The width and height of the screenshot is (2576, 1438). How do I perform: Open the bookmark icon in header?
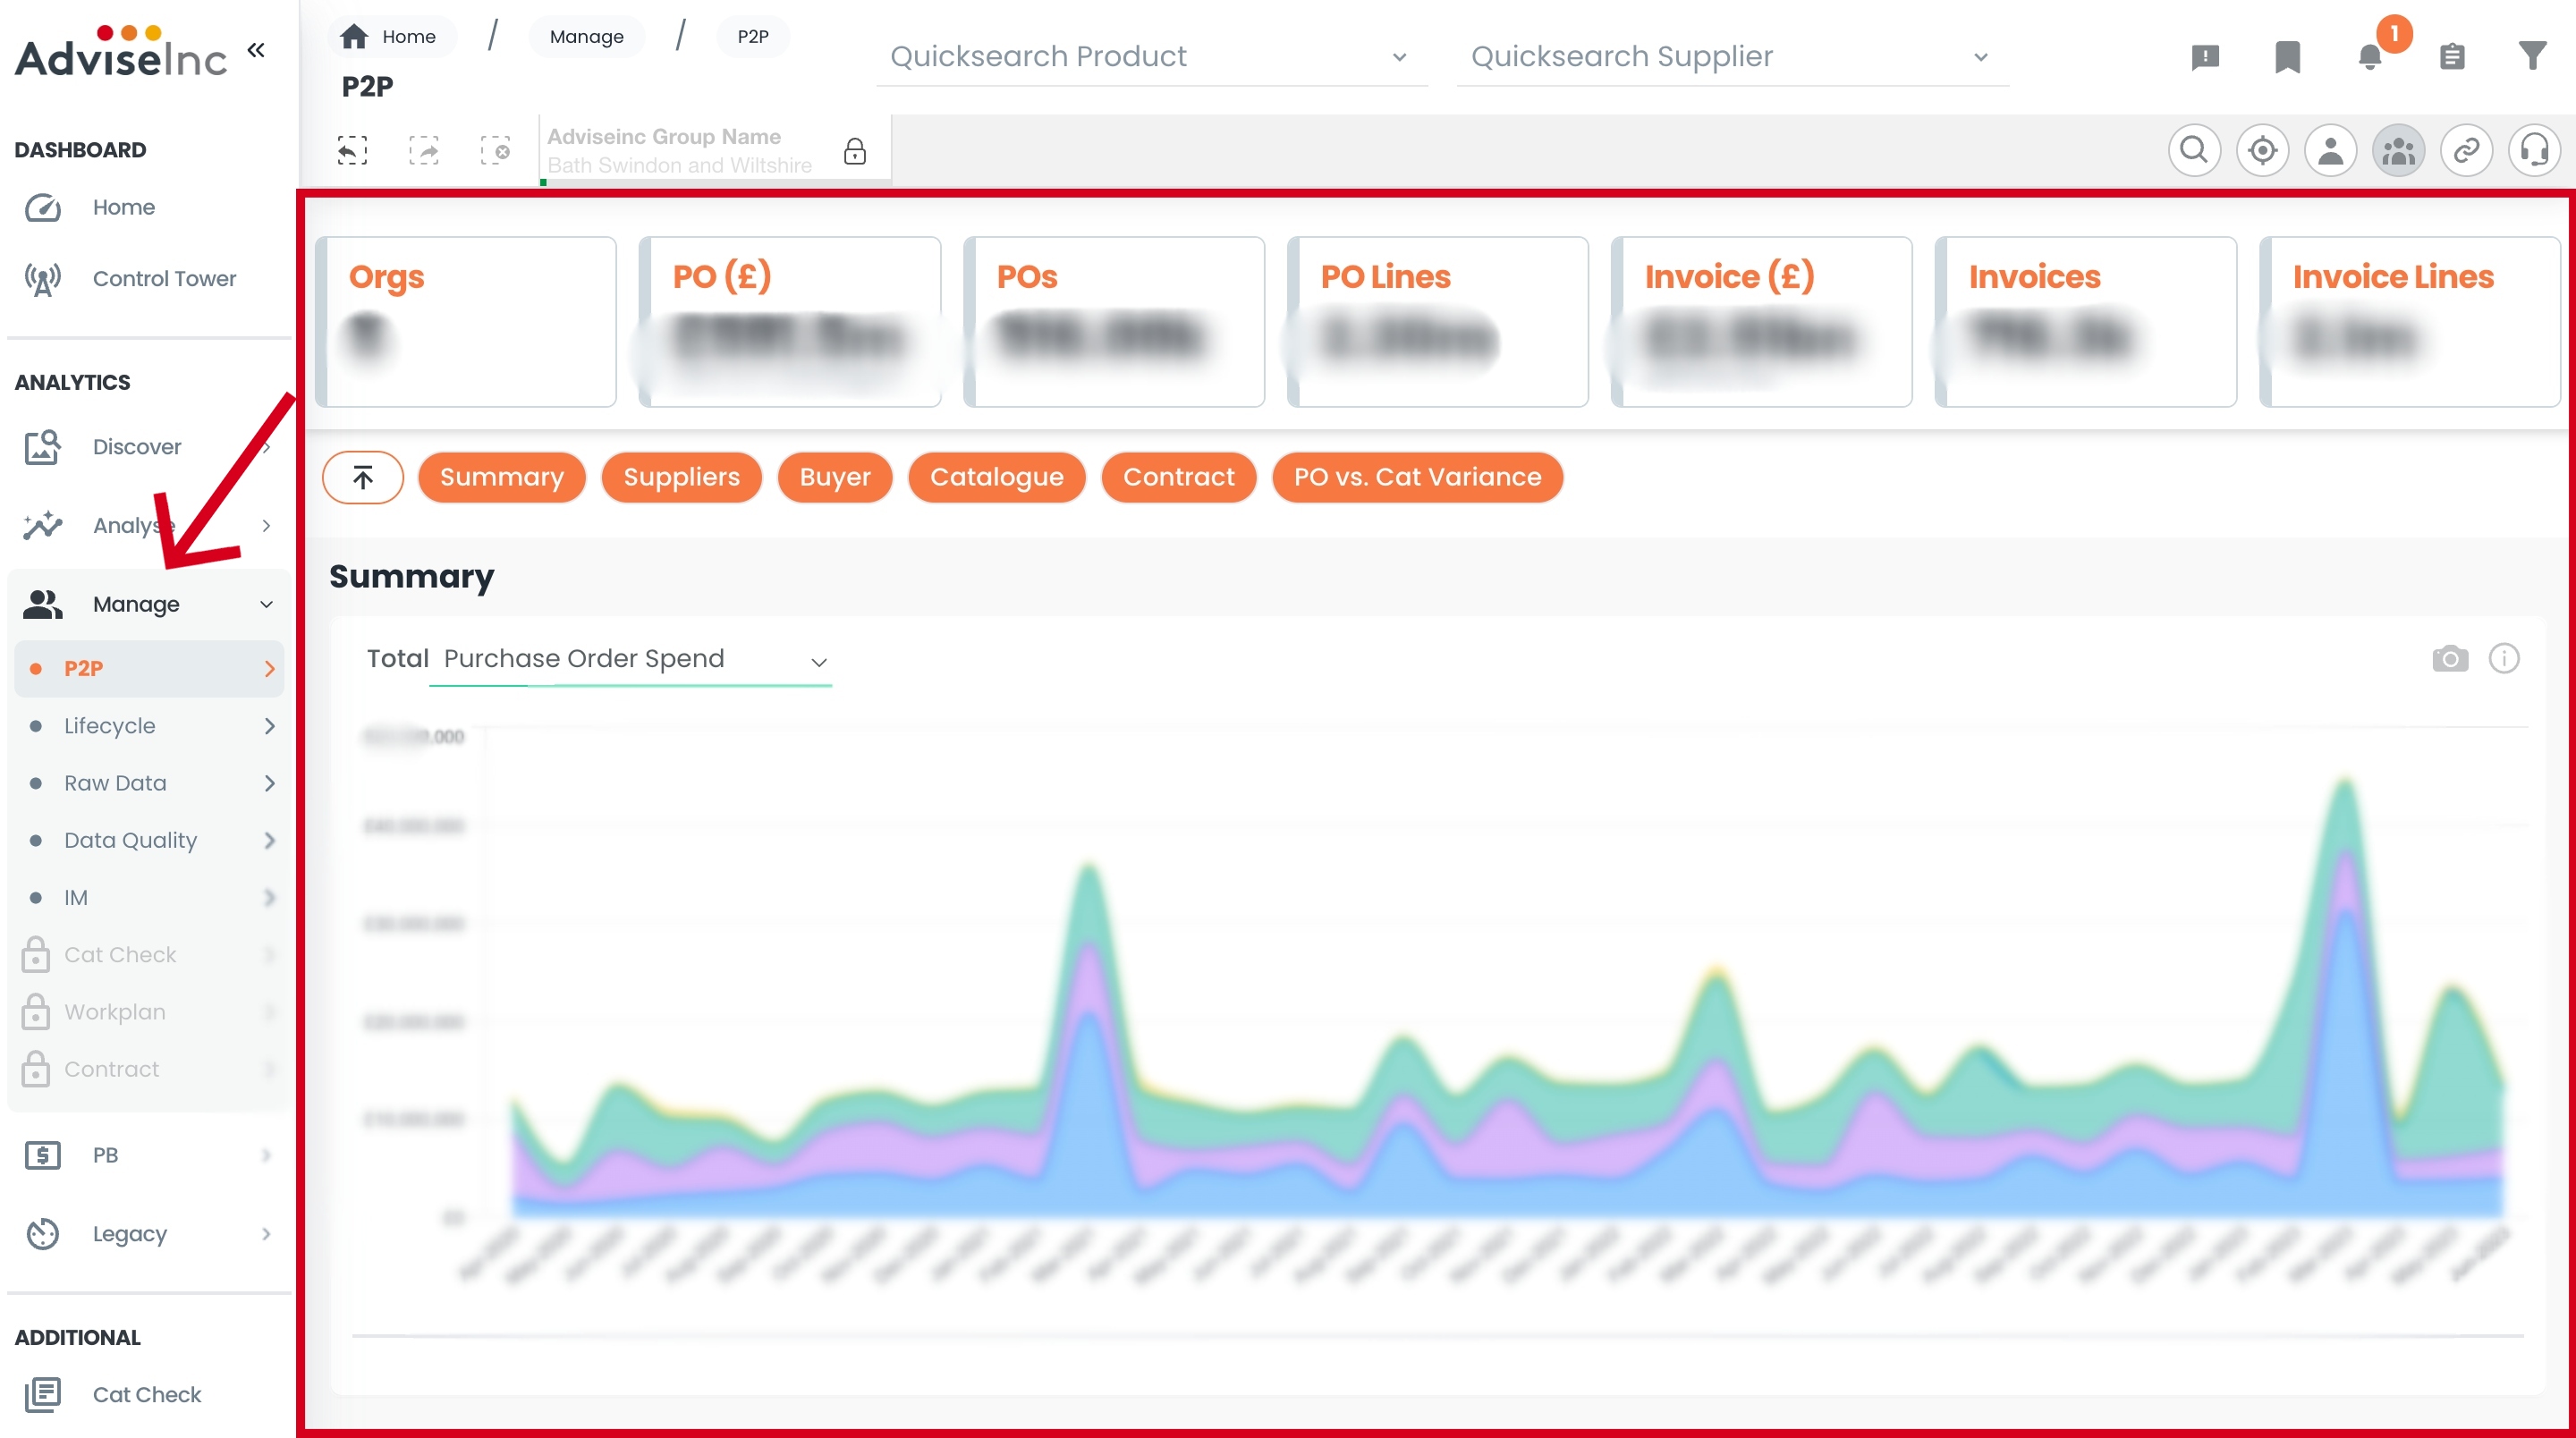(2288, 57)
